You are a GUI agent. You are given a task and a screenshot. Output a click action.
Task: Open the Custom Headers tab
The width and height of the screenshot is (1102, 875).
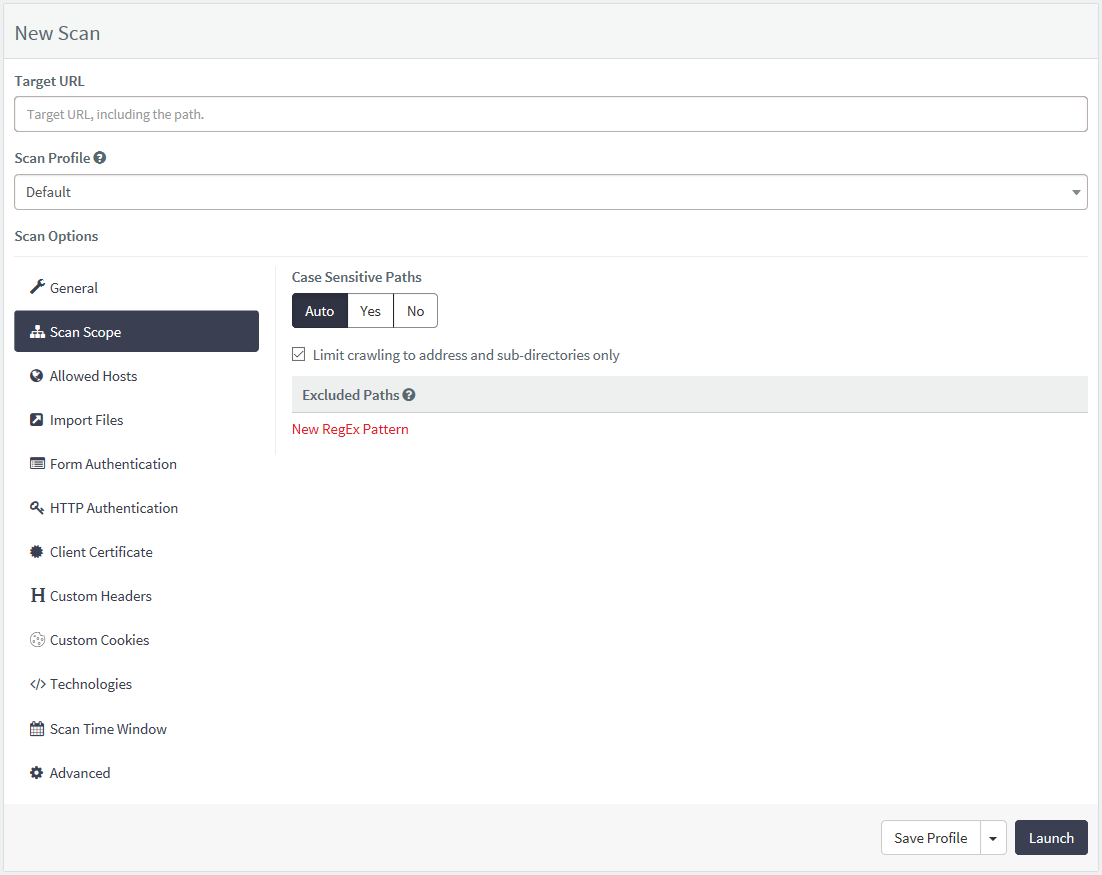(136, 595)
